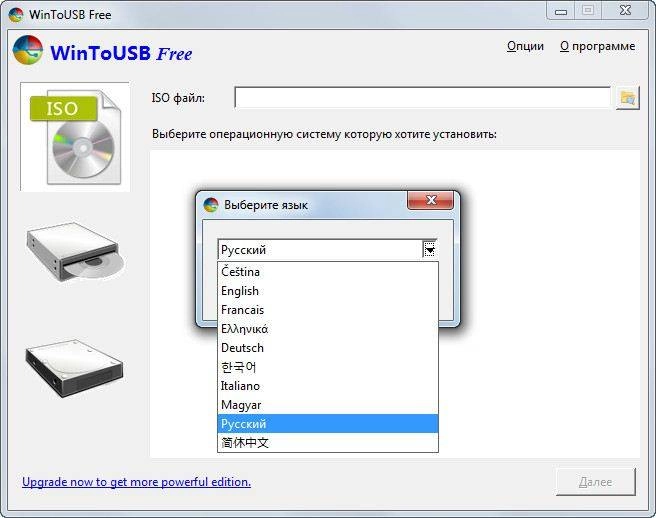Click the language dropdown arrow
Image resolution: width=656 pixels, height=518 pixels.
coord(430,250)
